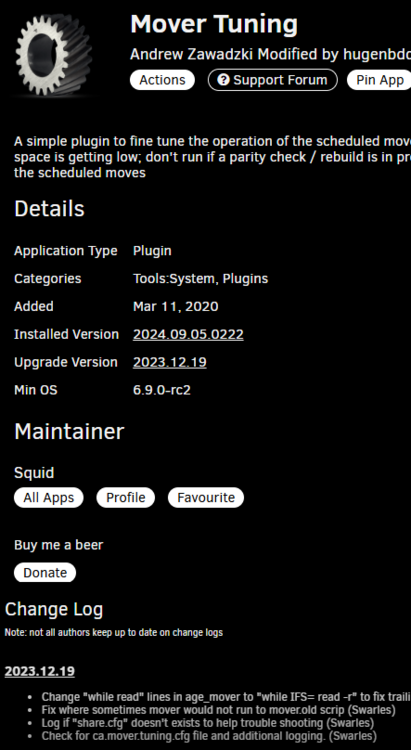
Task: Click the Change Log heading
Action: coord(54,609)
